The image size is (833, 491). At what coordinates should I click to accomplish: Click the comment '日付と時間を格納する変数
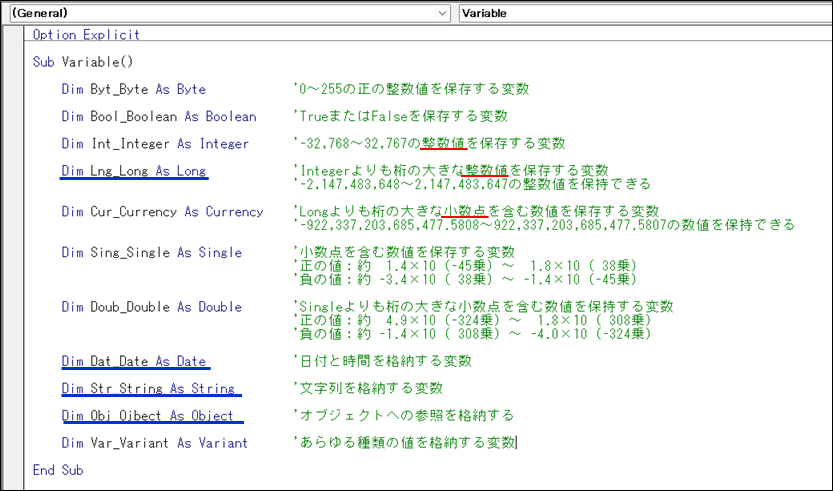(382, 361)
